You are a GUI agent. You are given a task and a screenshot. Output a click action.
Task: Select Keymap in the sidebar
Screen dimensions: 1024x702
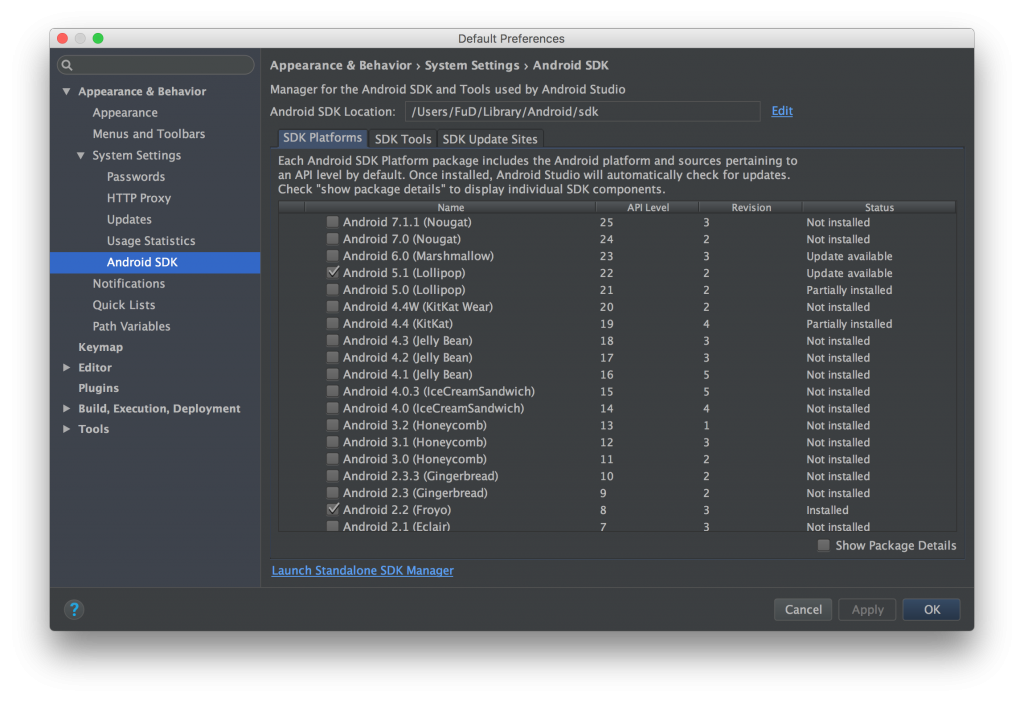(x=101, y=347)
